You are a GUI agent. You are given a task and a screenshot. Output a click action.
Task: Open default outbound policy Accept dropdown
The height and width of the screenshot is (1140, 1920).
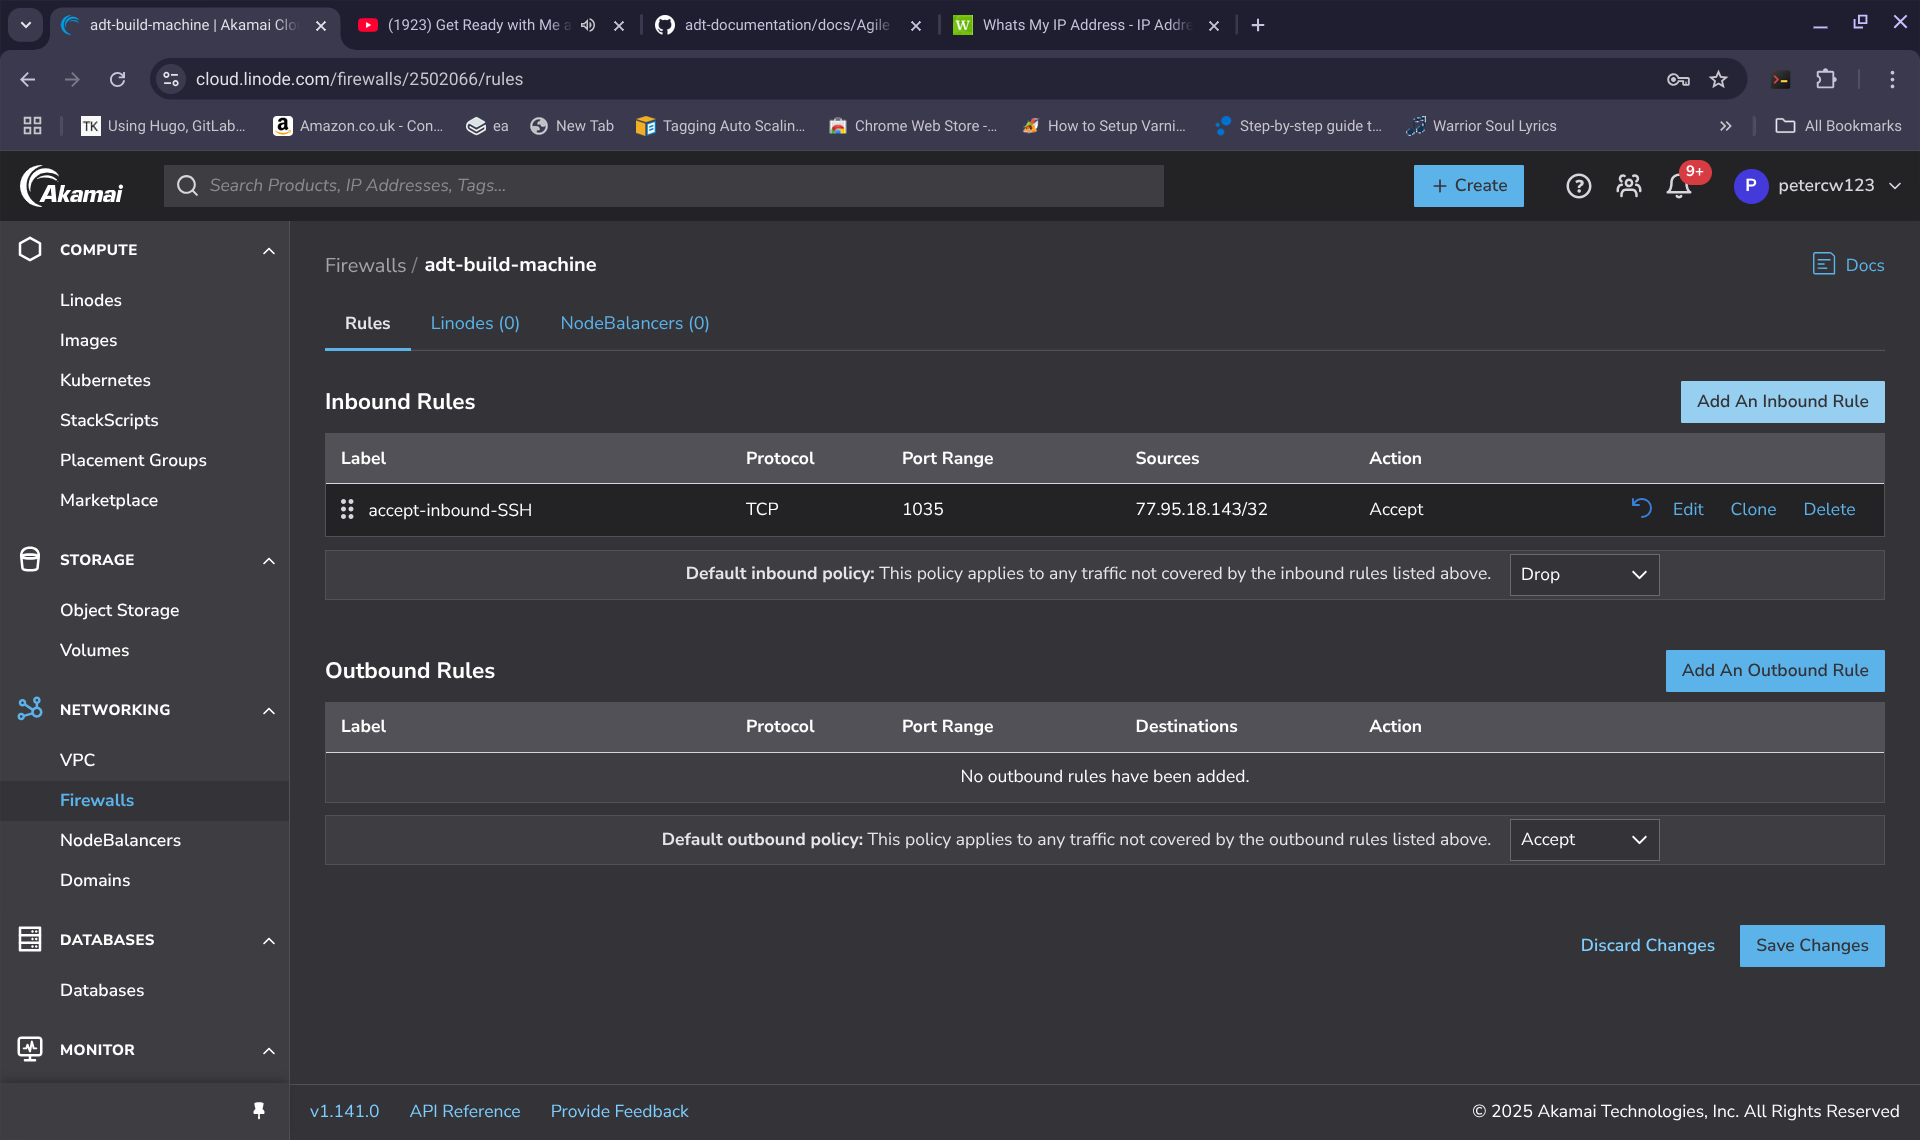tap(1583, 839)
